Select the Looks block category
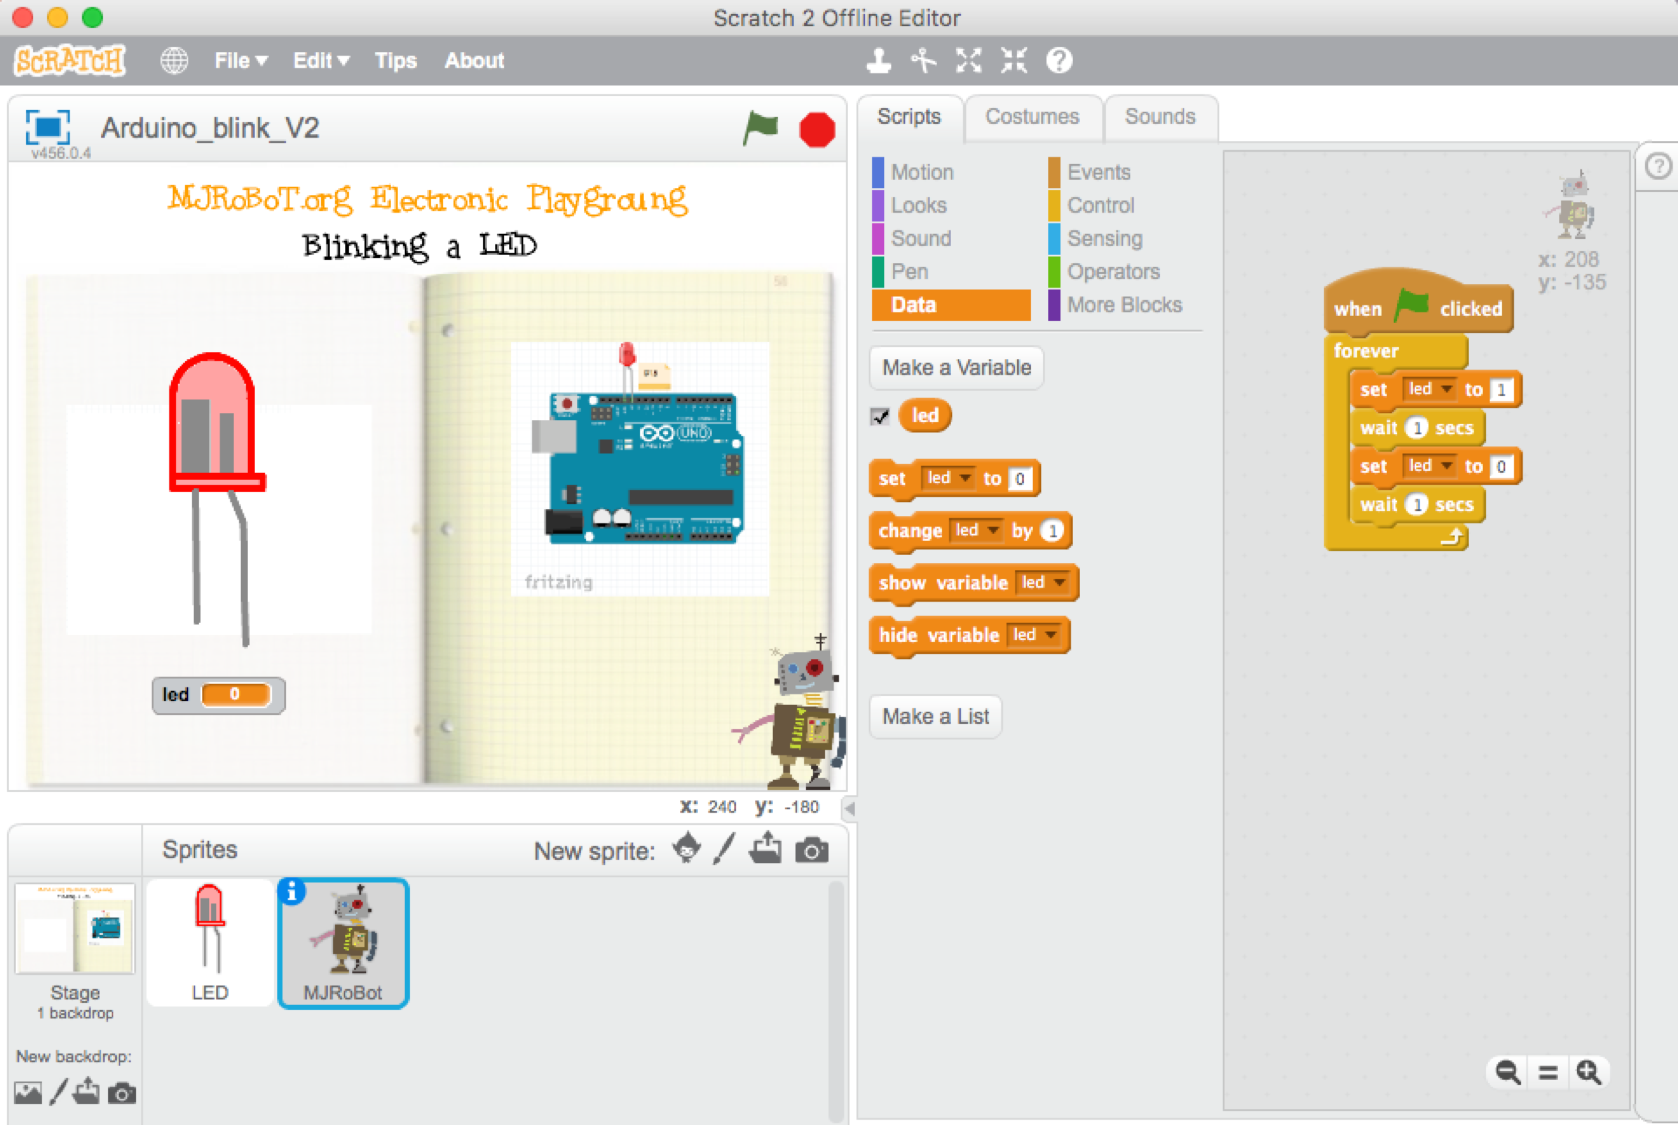 918,205
